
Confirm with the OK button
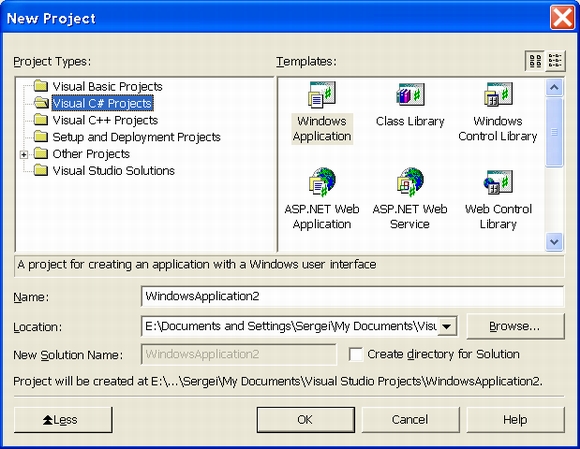(x=306, y=420)
